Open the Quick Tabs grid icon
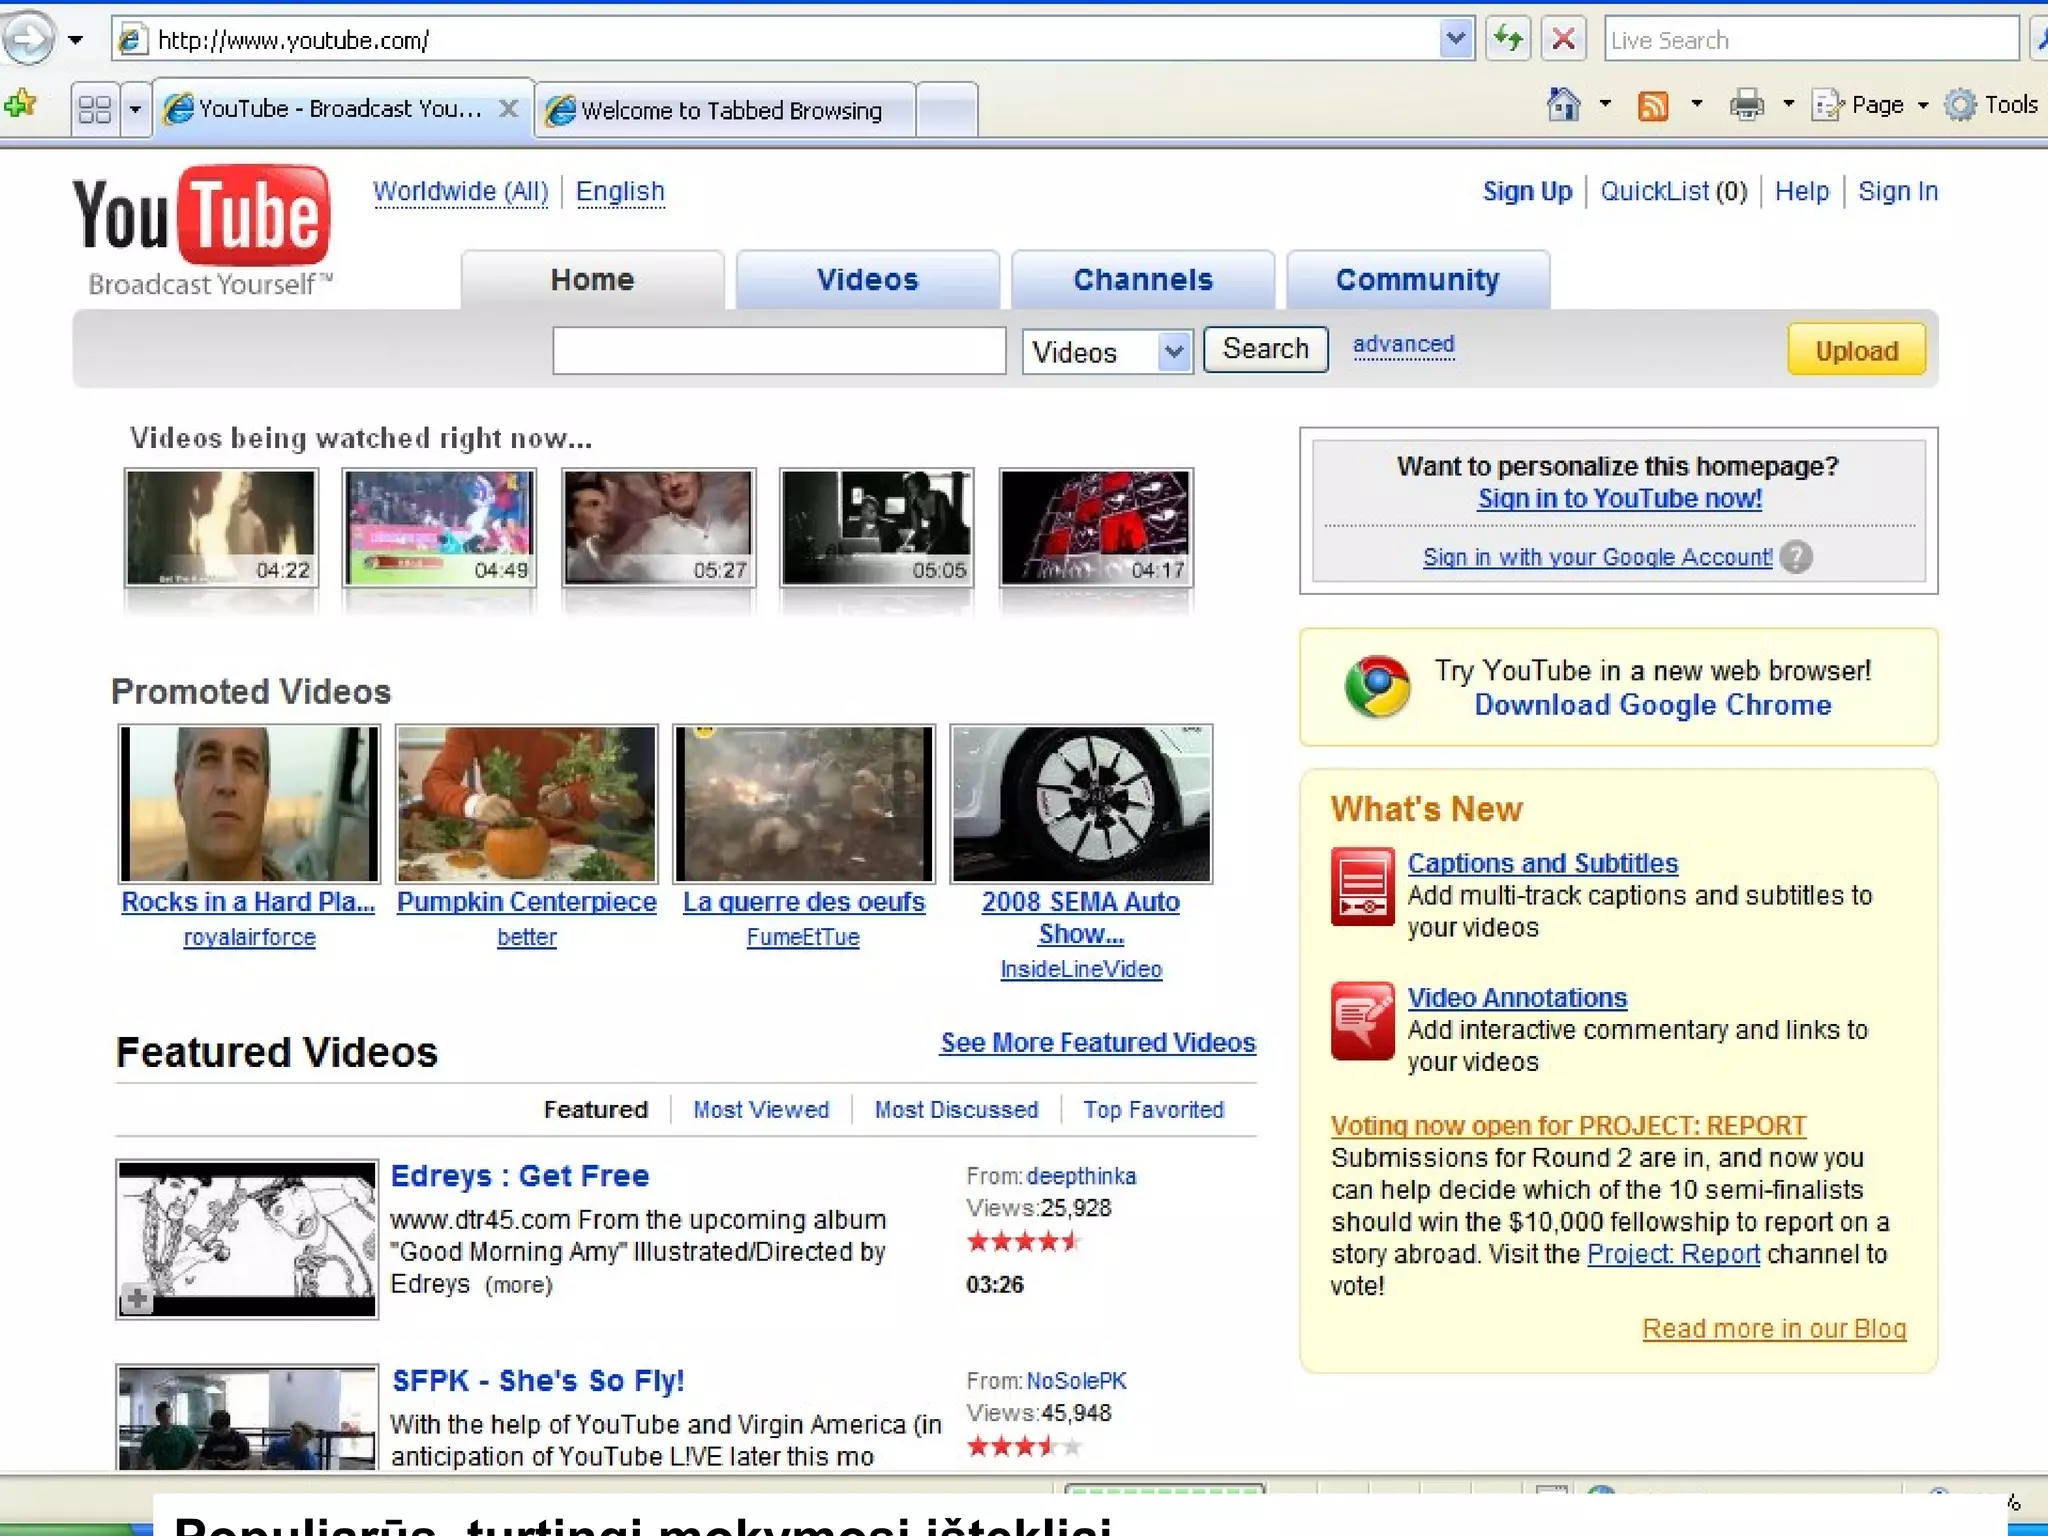This screenshot has width=2048, height=1536. point(94,108)
